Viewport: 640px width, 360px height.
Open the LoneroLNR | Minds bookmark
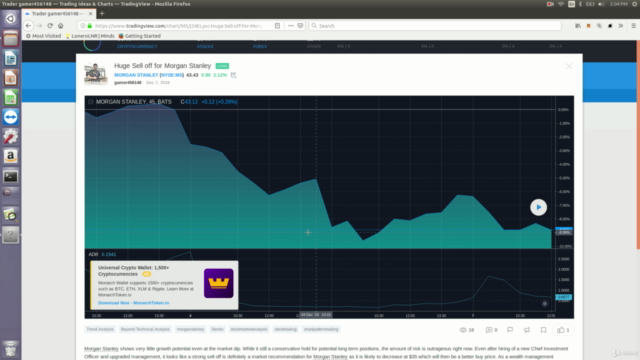(90, 36)
